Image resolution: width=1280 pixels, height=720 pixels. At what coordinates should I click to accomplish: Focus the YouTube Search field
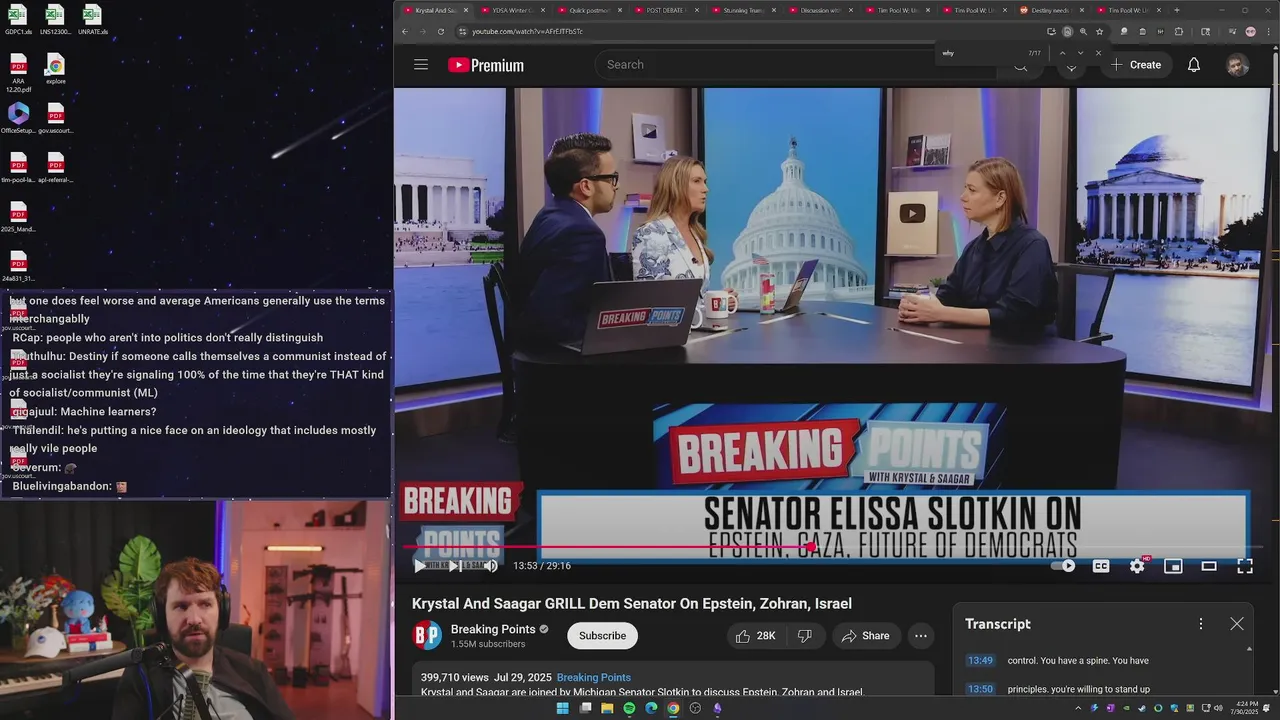click(x=795, y=65)
